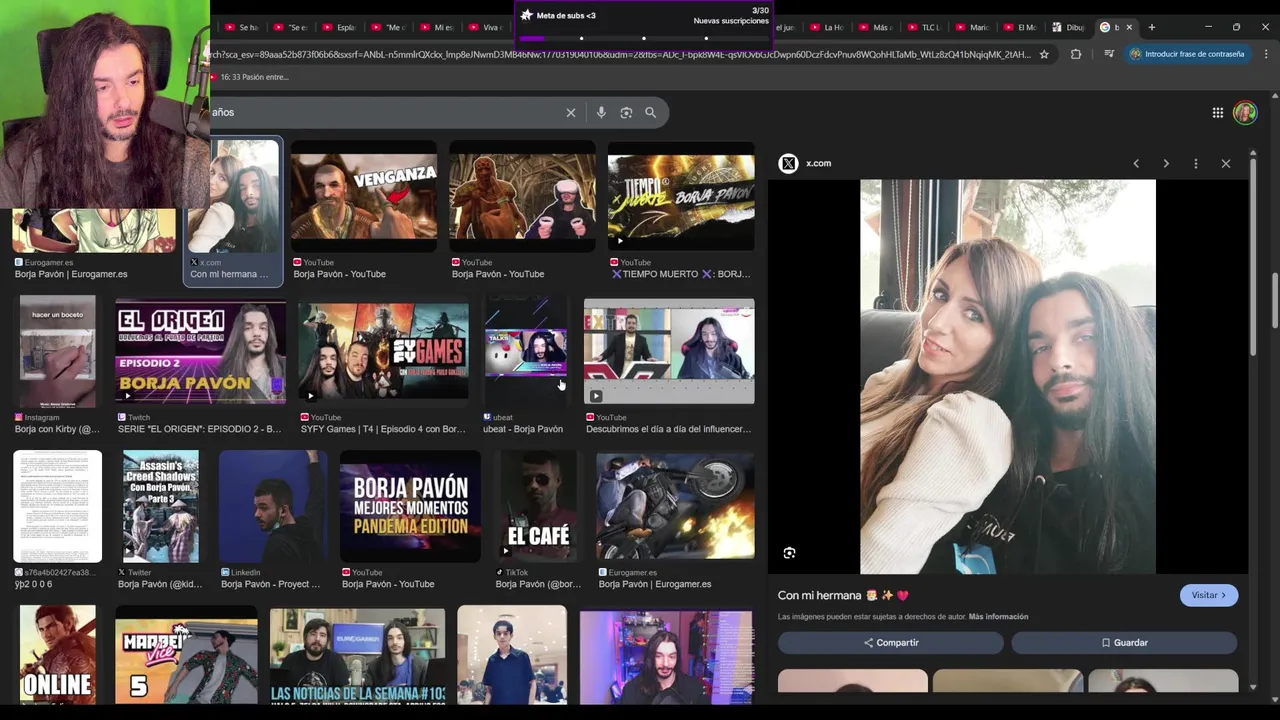1280x720 pixels.
Task: Open Google Lens image search icon
Action: (626, 113)
